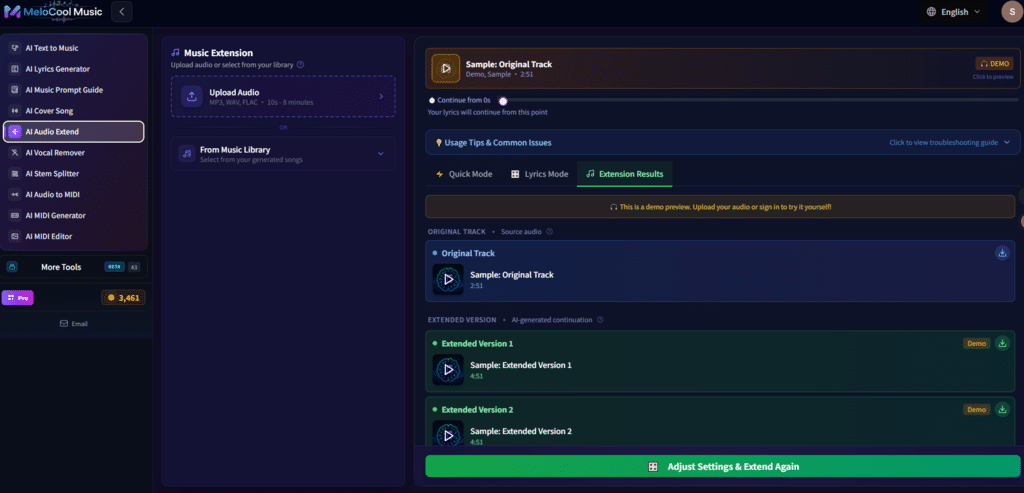Open the English language dropdown
The width and height of the screenshot is (1024, 493).
pyautogui.click(x=953, y=12)
